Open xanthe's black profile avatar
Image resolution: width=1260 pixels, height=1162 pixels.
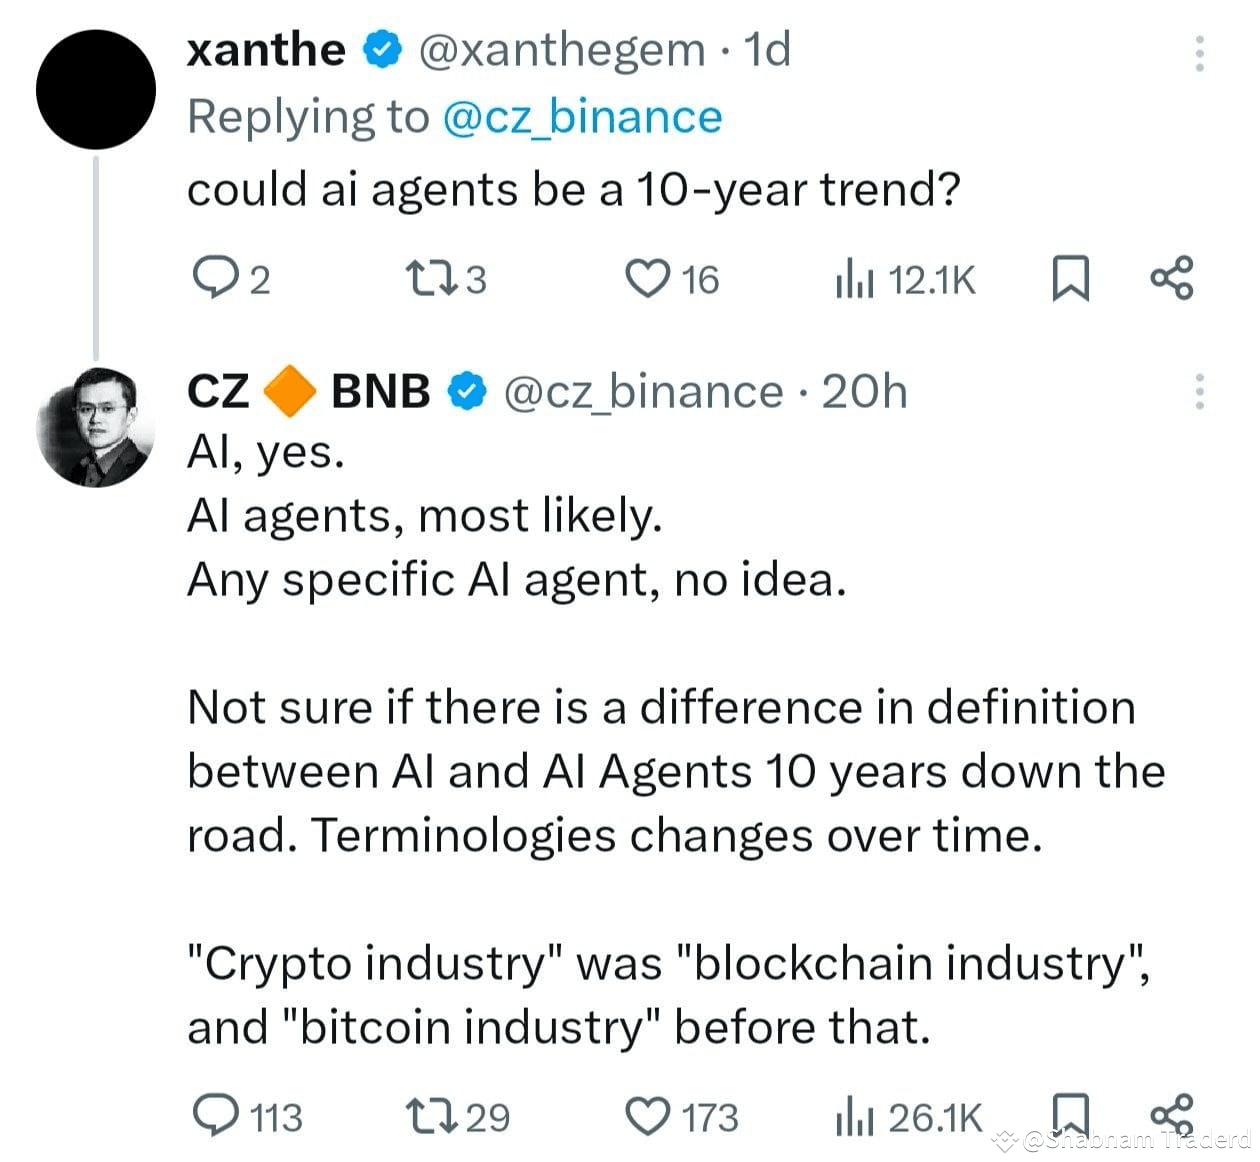[x=96, y=90]
